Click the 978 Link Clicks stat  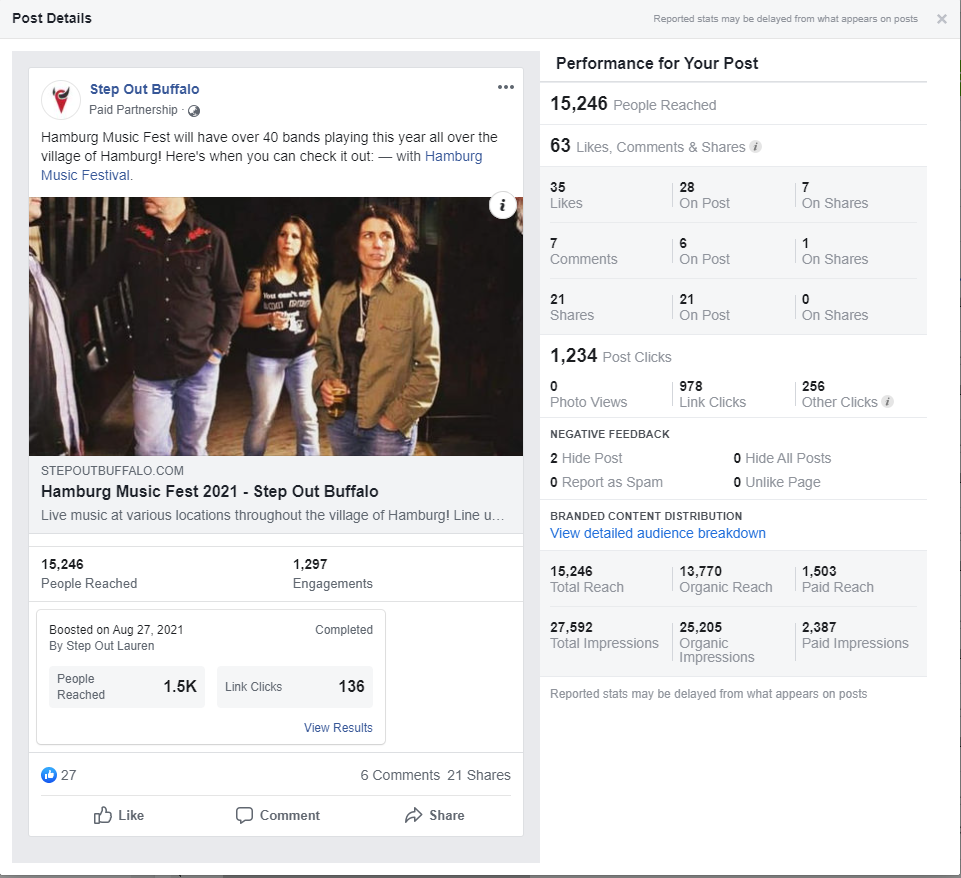712,394
